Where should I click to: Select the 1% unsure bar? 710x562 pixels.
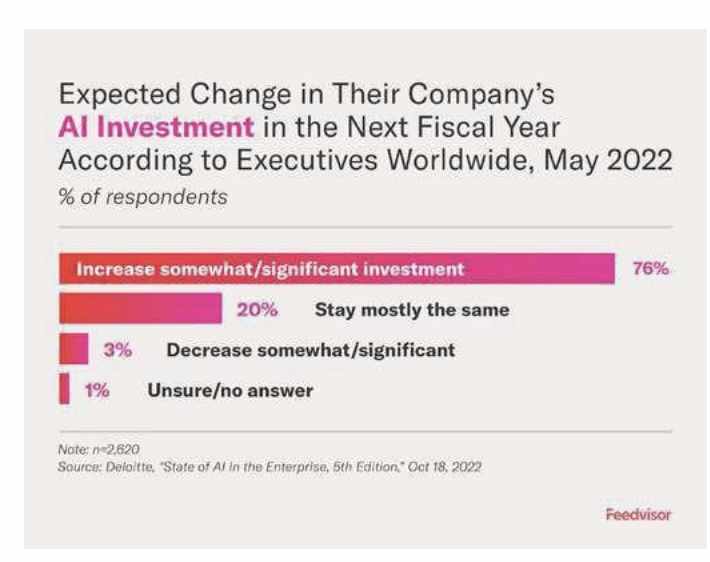click(65, 389)
